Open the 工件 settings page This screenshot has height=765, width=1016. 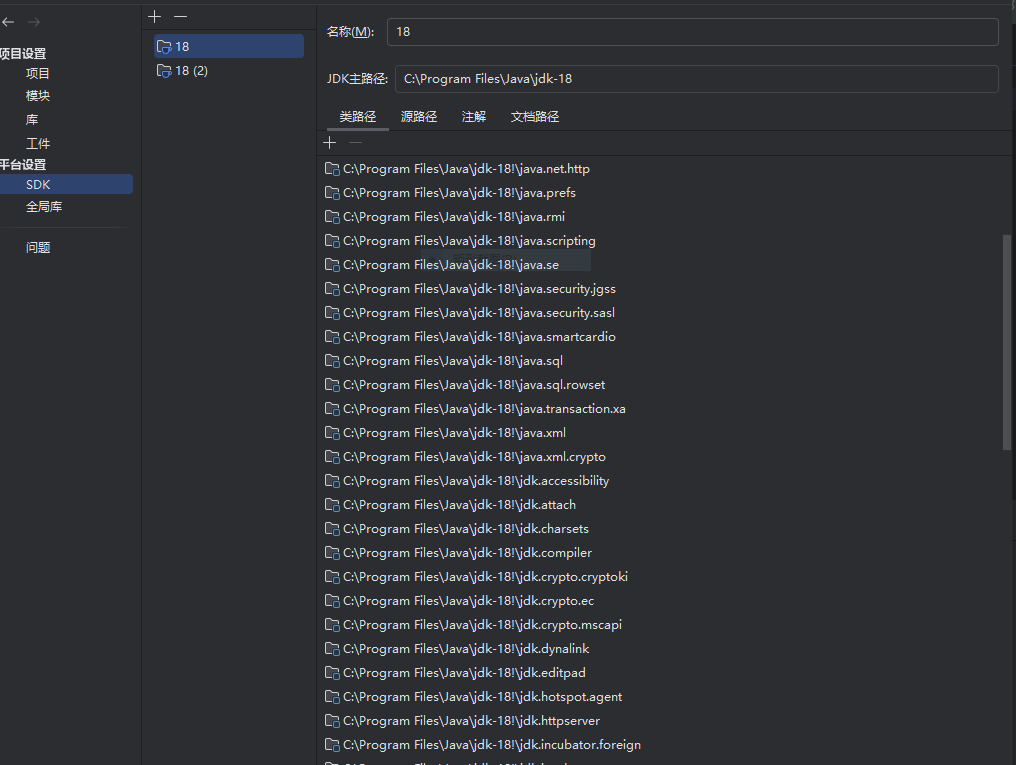coord(38,144)
